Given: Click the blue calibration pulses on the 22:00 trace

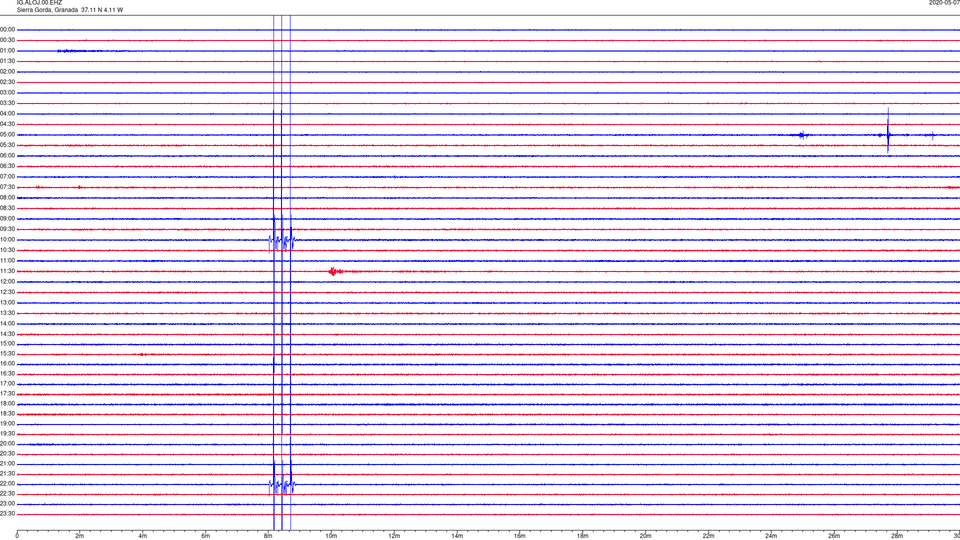Looking at the screenshot, I should click(x=282, y=485).
